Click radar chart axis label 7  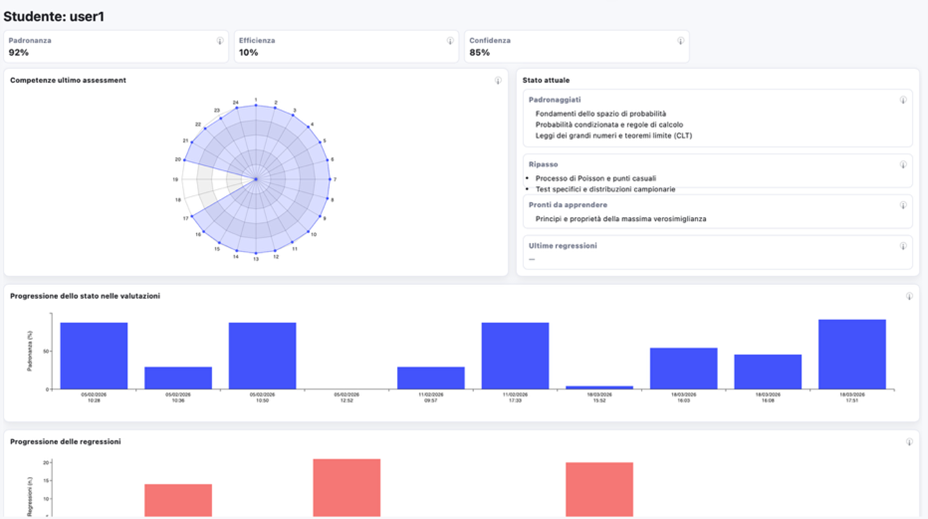tap(335, 179)
